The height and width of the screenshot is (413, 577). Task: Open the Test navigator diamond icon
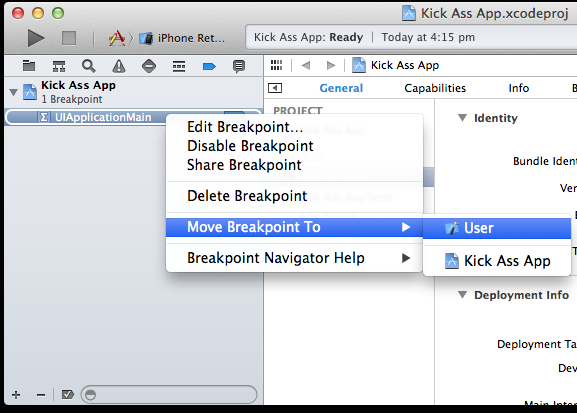[149, 66]
